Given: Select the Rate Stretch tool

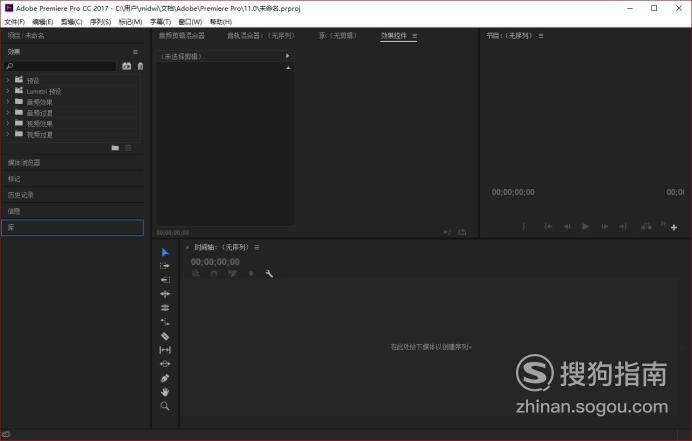Looking at the screenshot, I should pos(165,322).
